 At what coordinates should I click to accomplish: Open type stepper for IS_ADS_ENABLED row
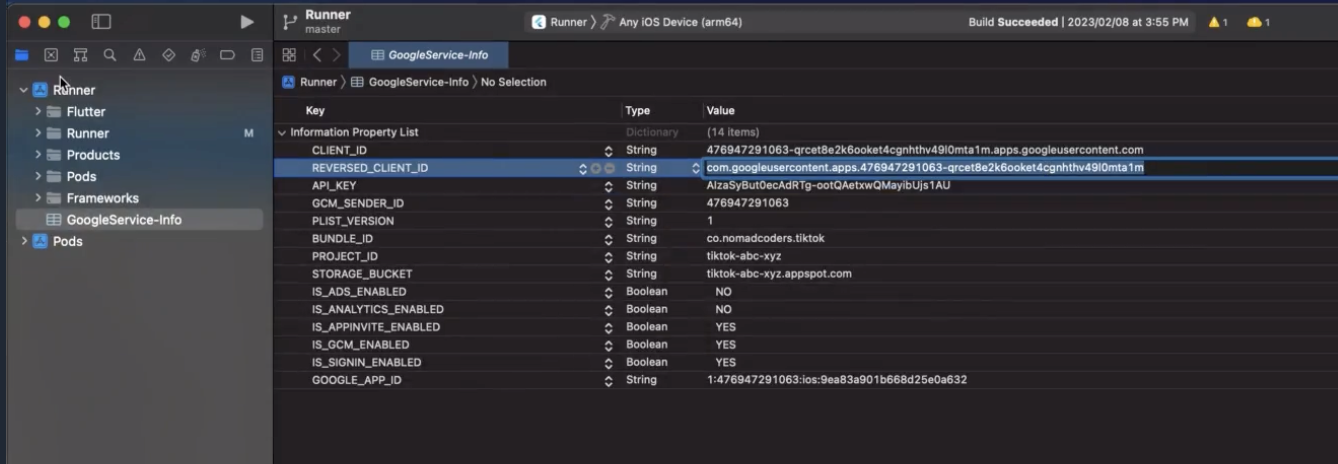click(x=608, y=292)
